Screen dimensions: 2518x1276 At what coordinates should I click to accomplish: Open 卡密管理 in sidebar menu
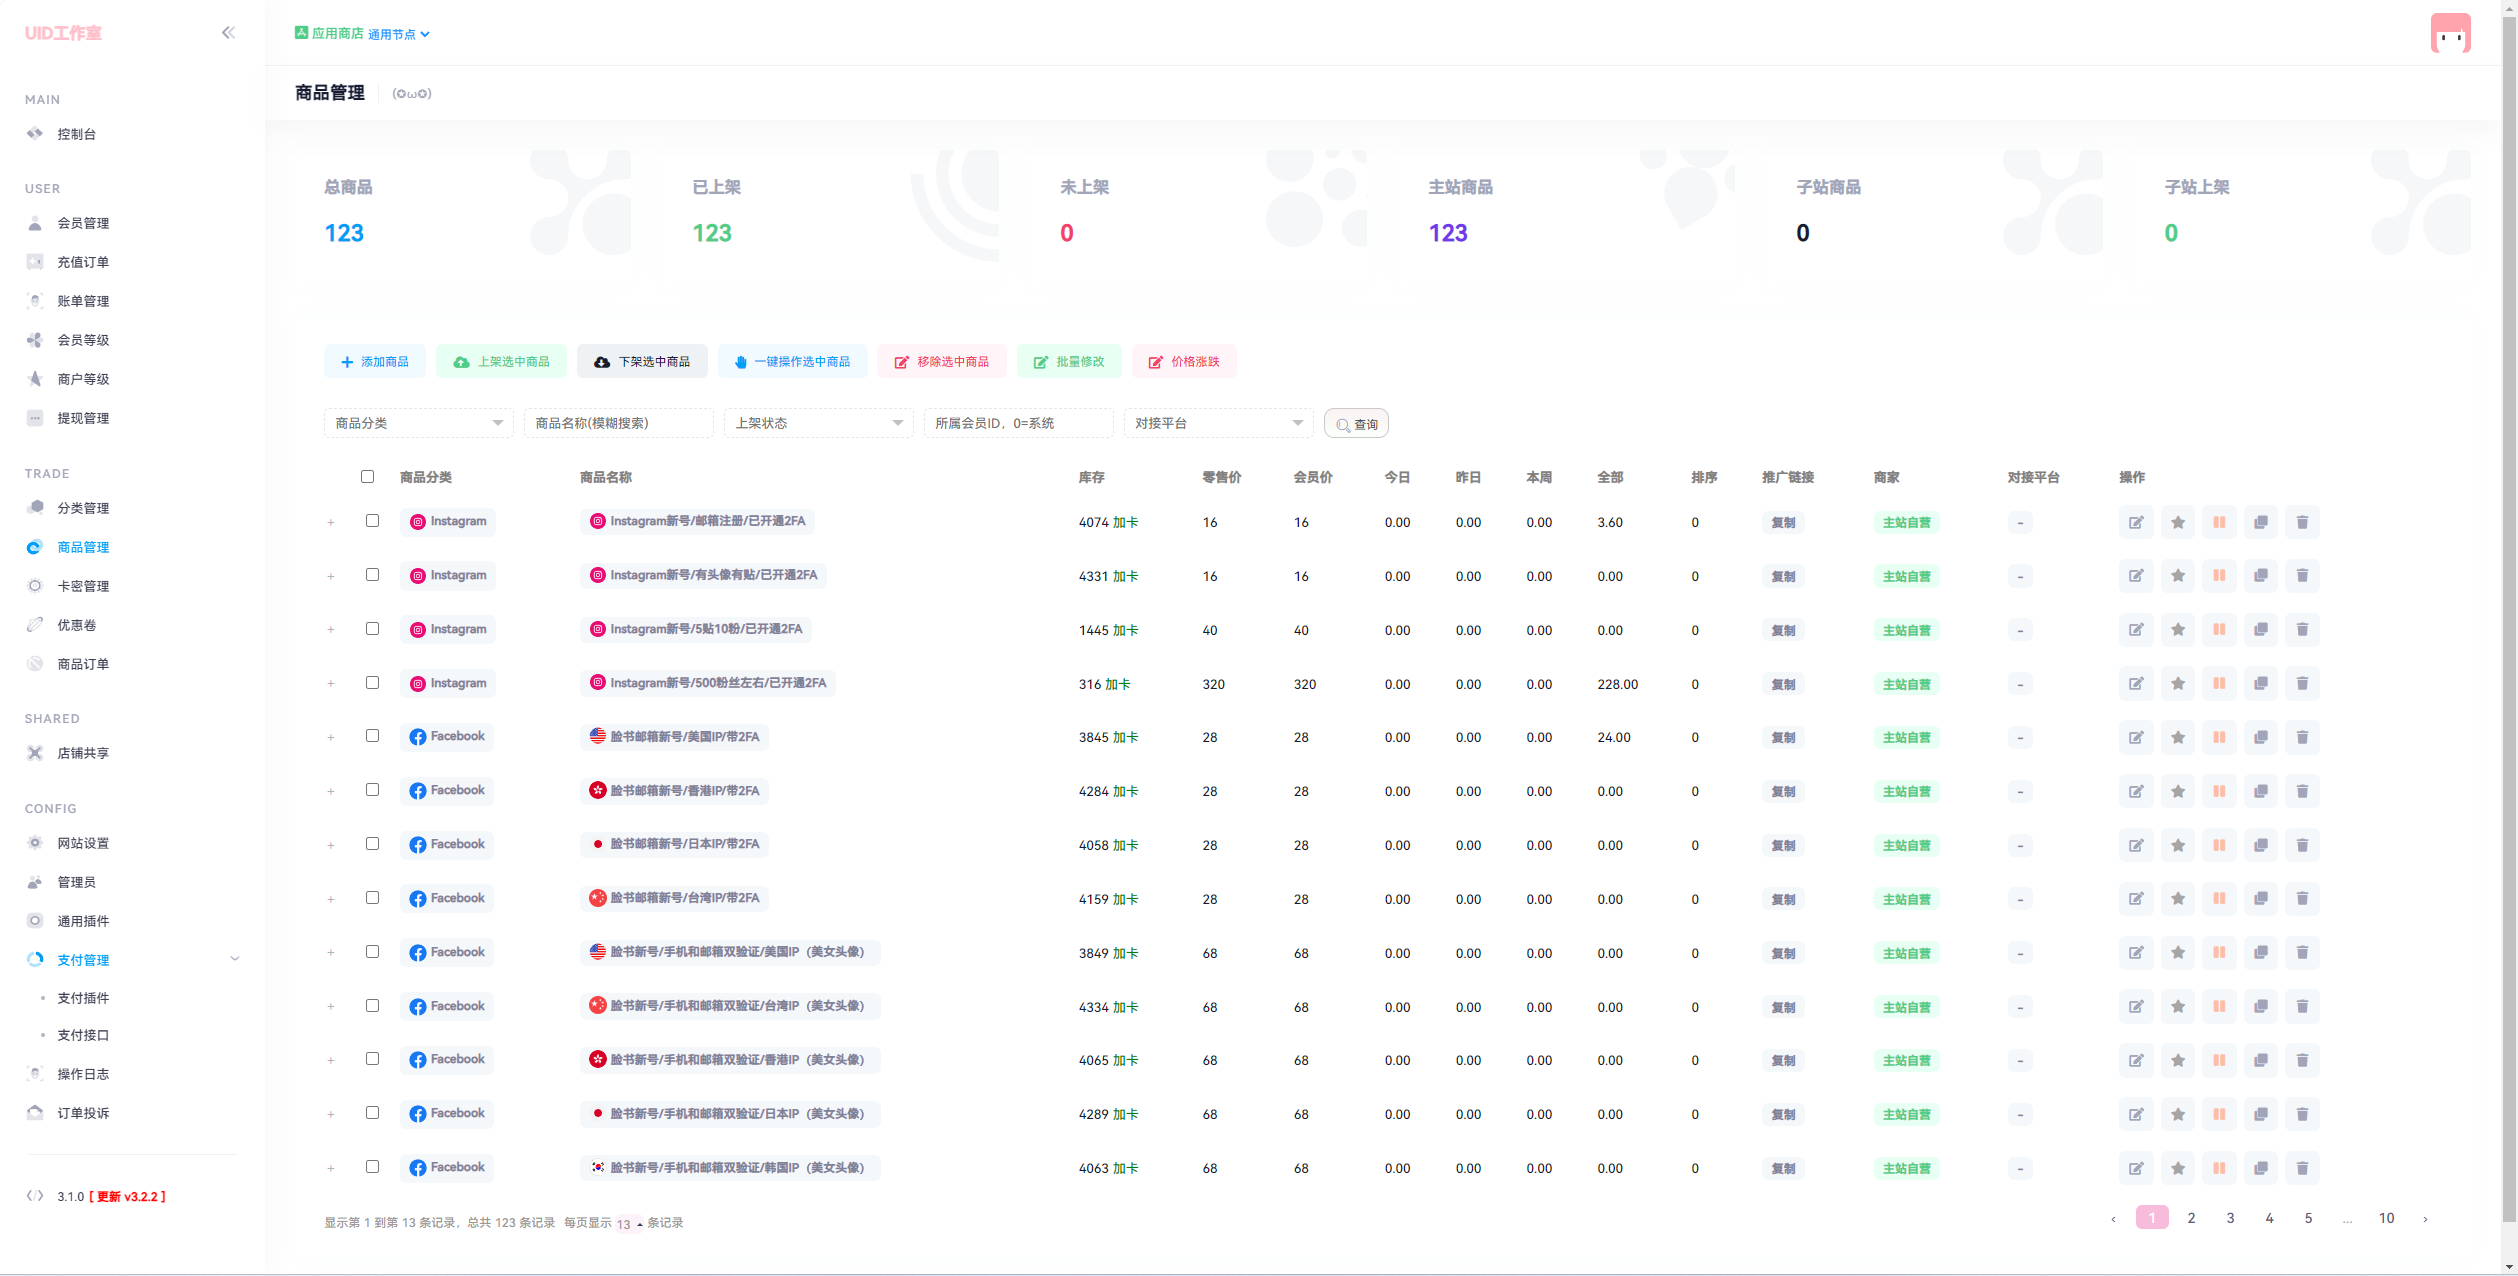pos(83,586)
